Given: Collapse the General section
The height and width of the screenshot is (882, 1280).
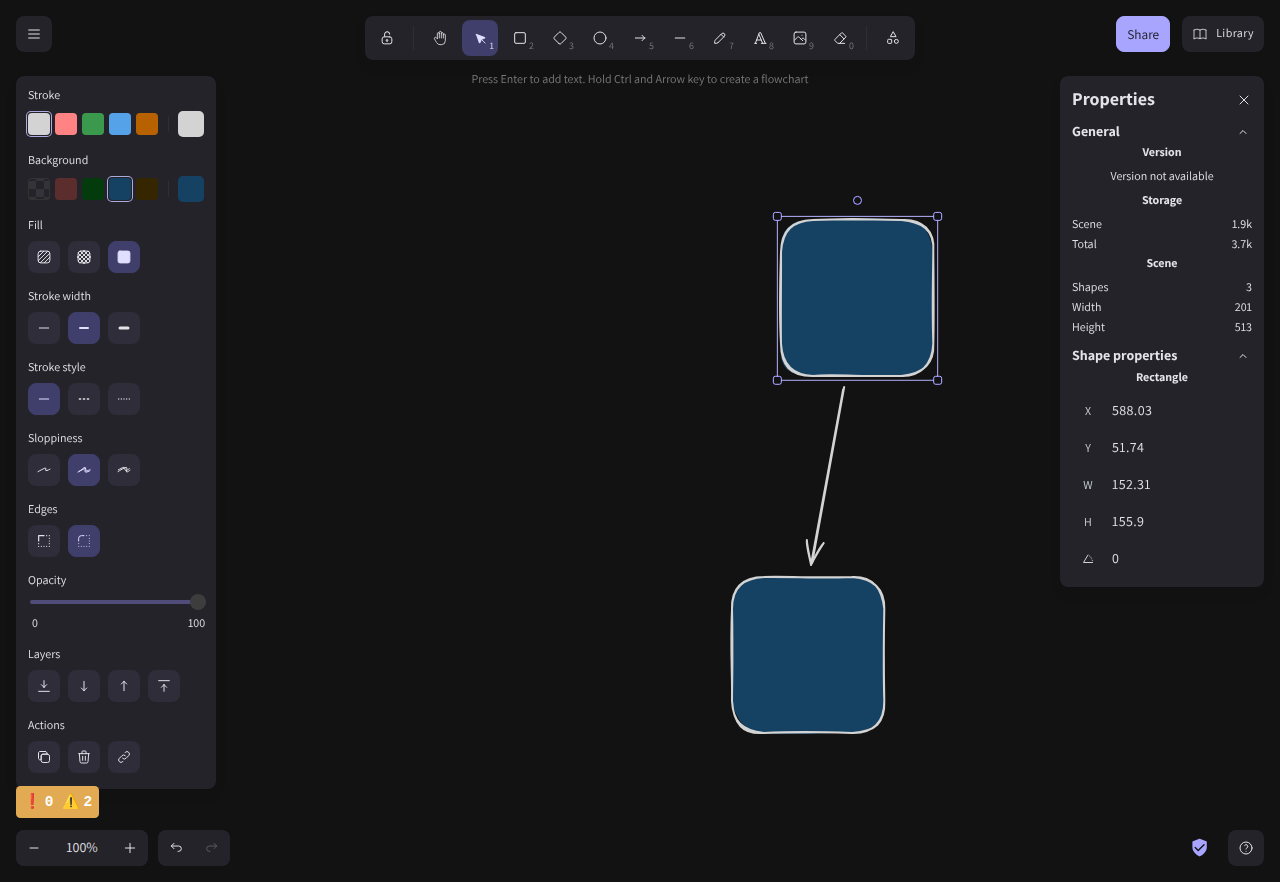Looking at the screenshot, I should 1243,132.
